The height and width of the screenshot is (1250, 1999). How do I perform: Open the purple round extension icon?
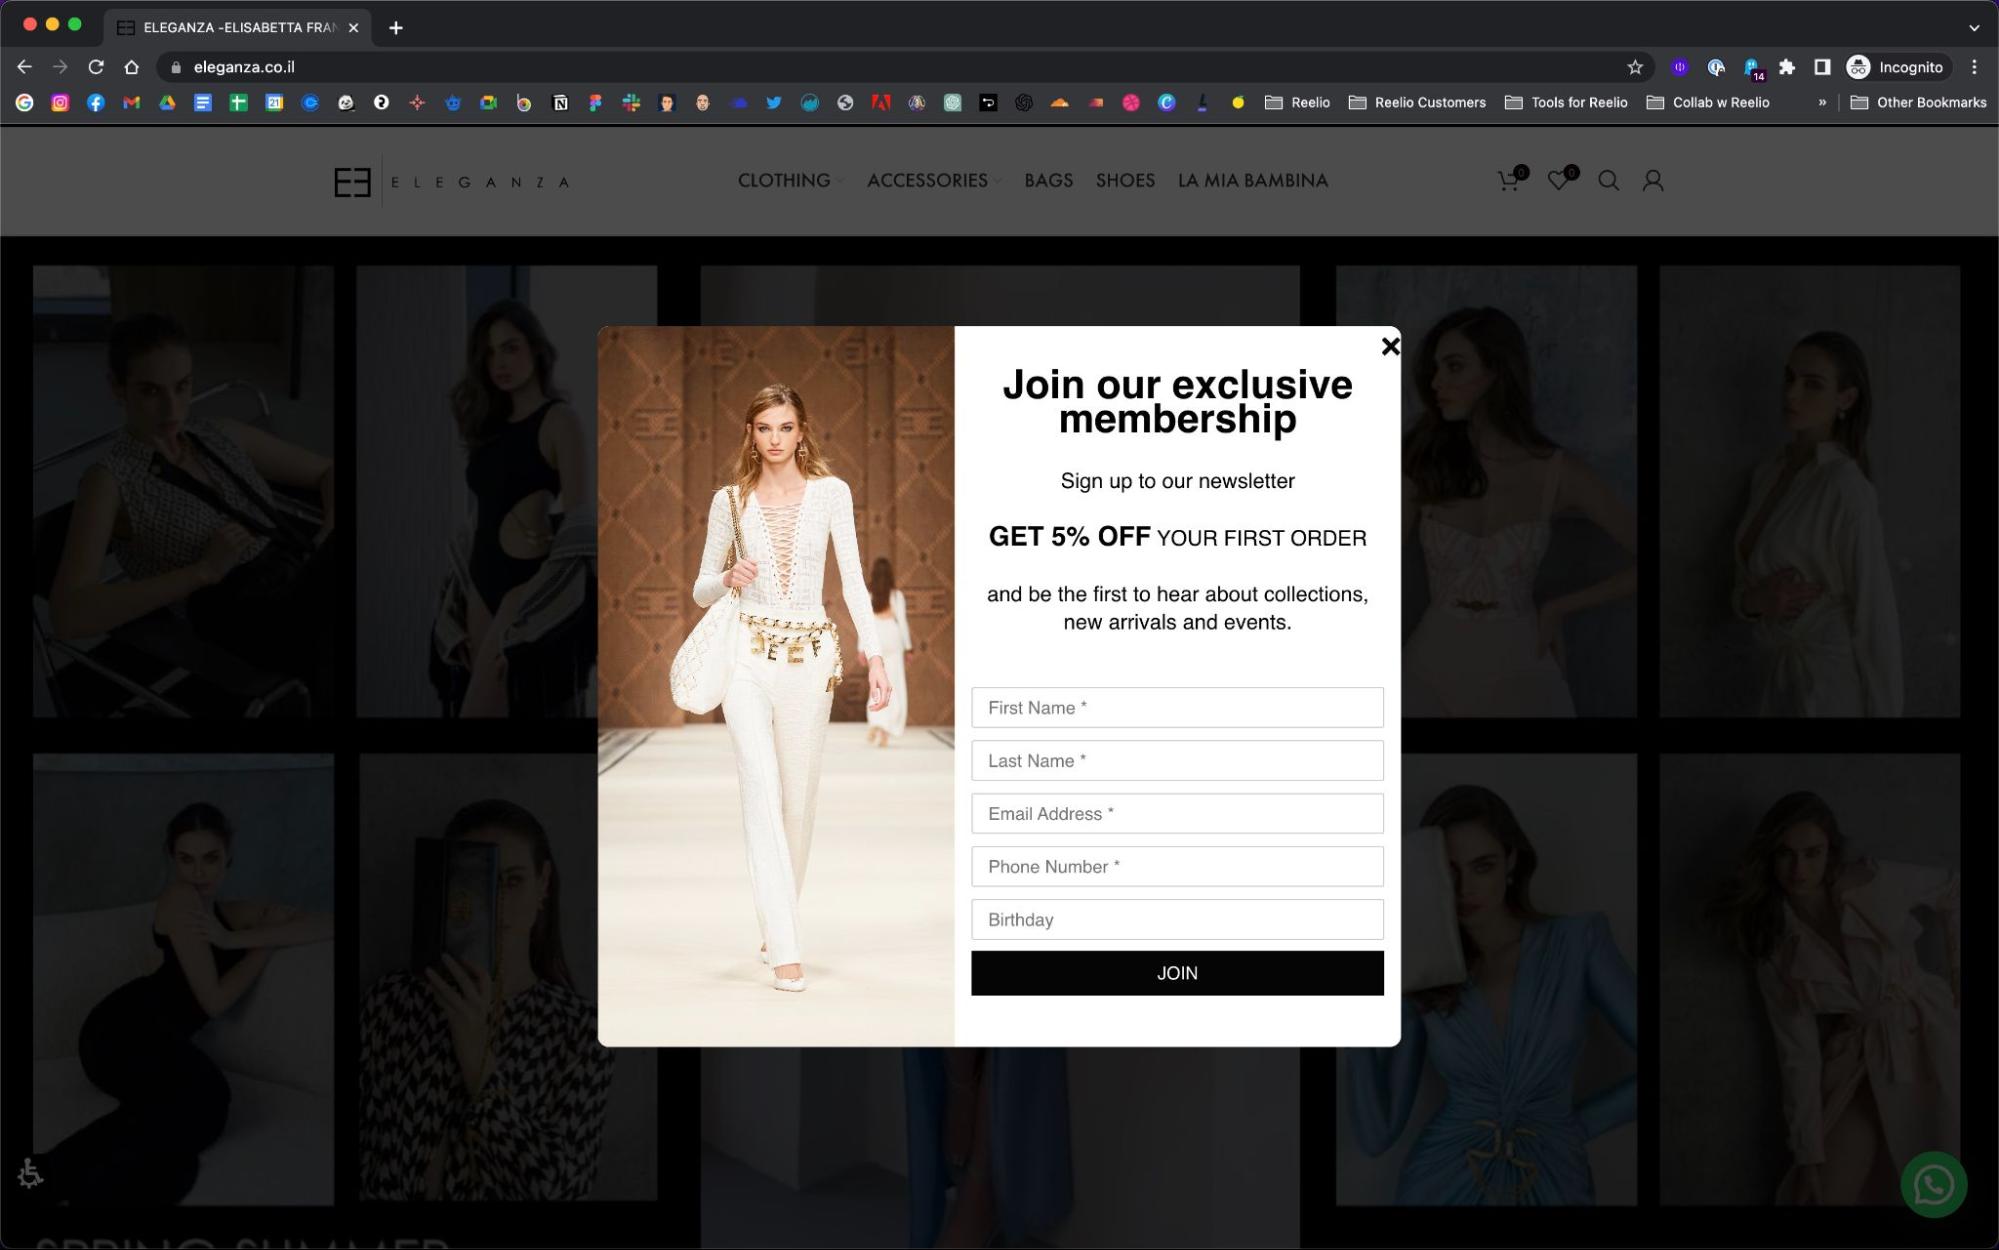1680,67
